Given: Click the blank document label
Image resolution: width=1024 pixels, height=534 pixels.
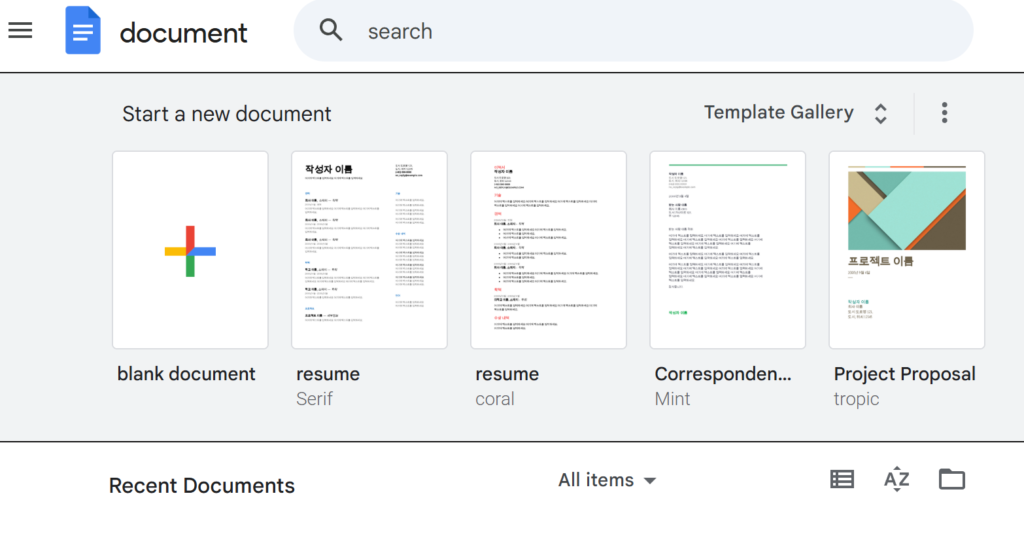Looking at the screenshot, I should click(186, 374).
